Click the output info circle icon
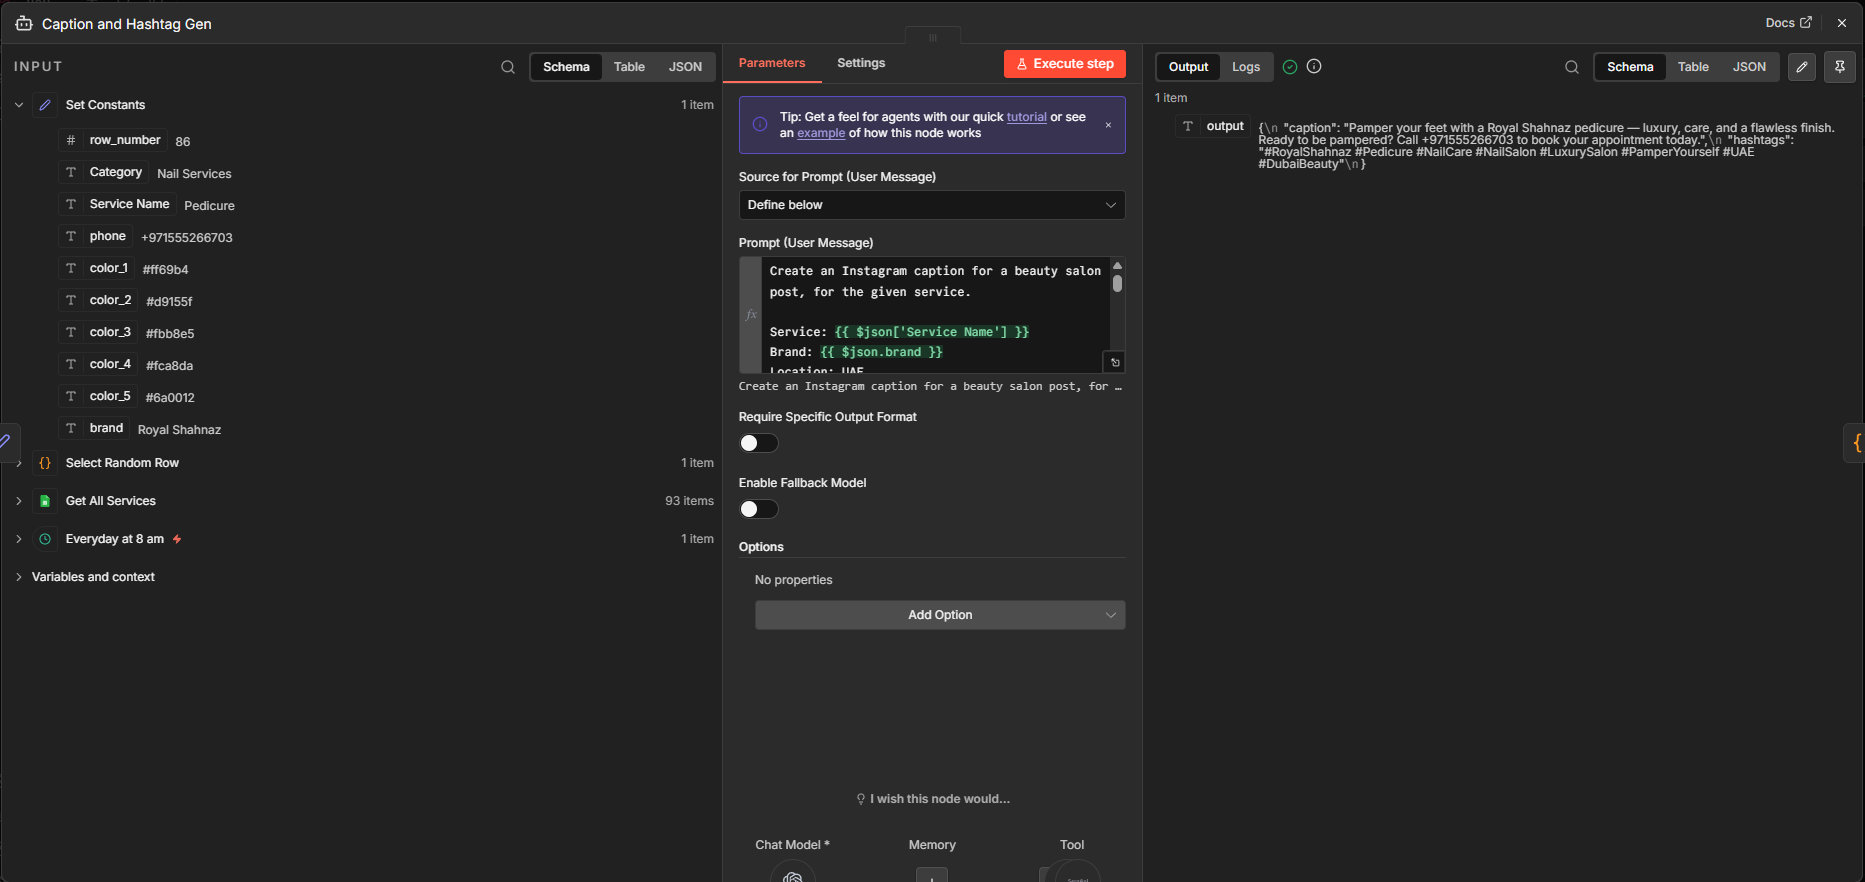 tap(1314, 66)
